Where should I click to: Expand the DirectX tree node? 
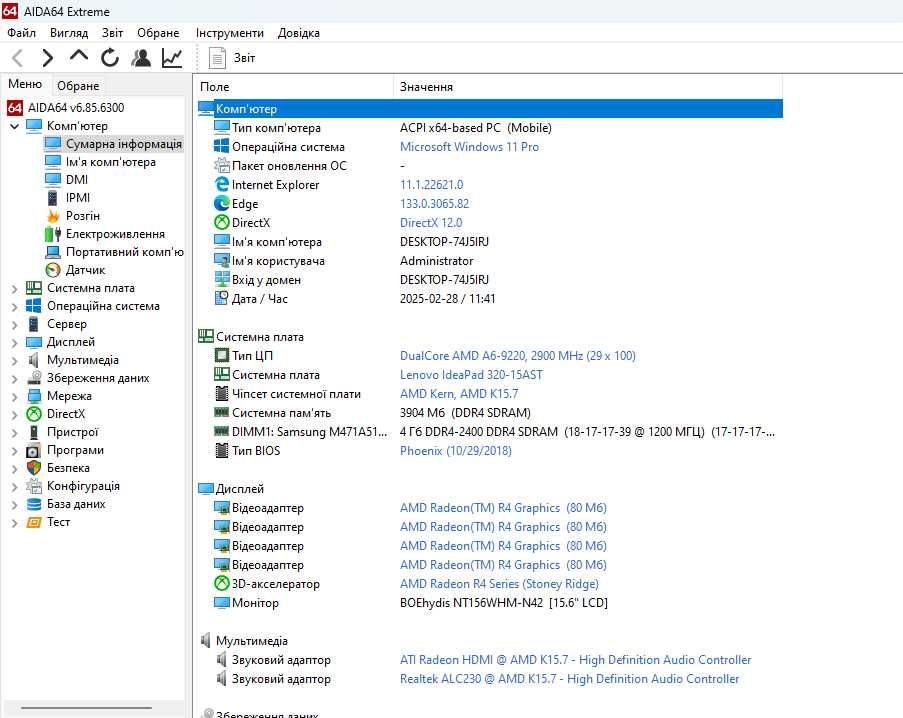click(14, 415)
